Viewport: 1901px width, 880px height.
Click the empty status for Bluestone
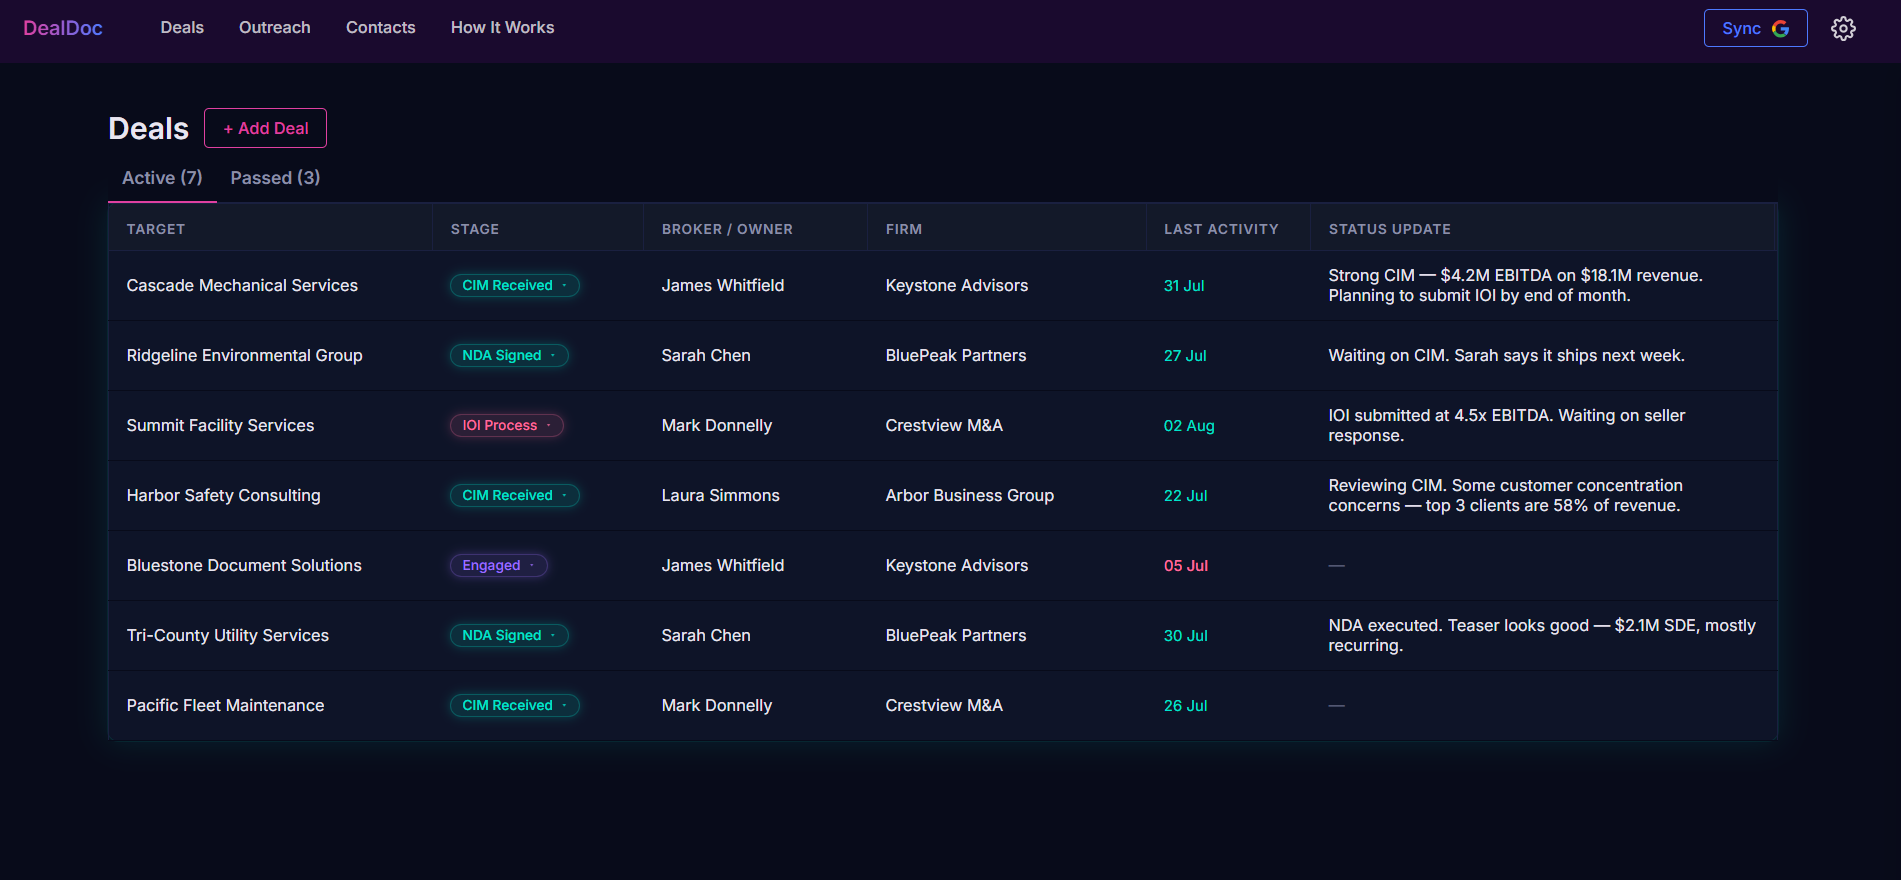(x=1337, y=565)
